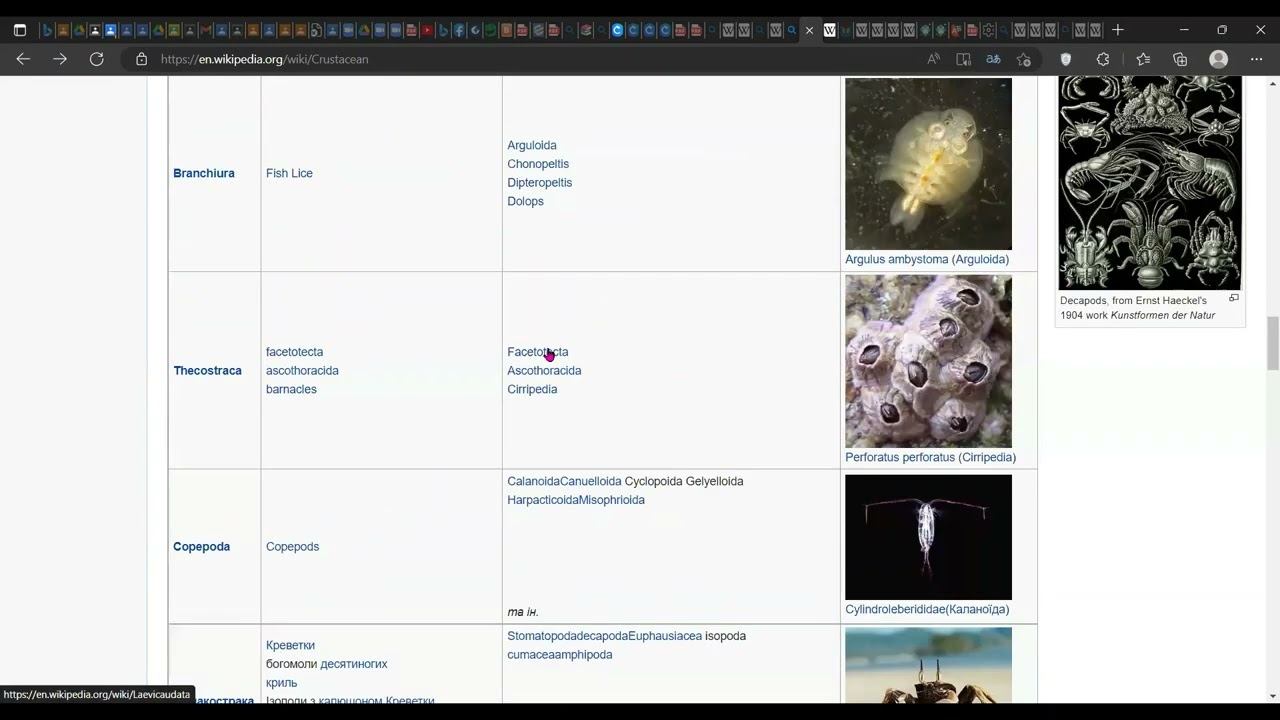The height and width of the screenshot is (720, 1280).
Task: Open the Cirripedia order link
Action: 532,389
